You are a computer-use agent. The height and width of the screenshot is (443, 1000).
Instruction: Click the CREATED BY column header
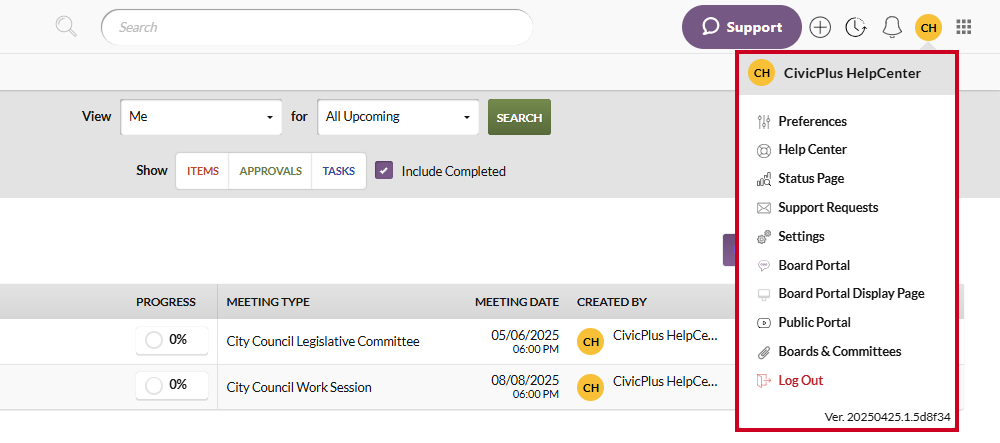[x=612, y=302]
